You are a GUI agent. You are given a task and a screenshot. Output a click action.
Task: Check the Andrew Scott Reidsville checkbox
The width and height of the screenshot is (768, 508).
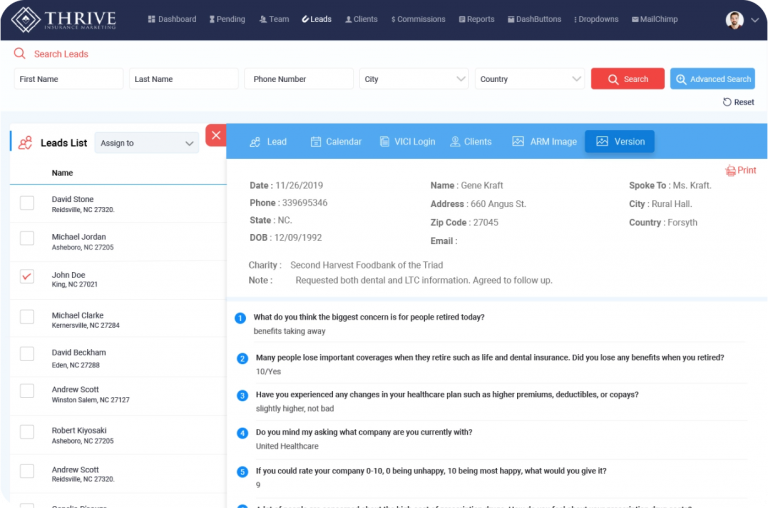click(27, 471)
